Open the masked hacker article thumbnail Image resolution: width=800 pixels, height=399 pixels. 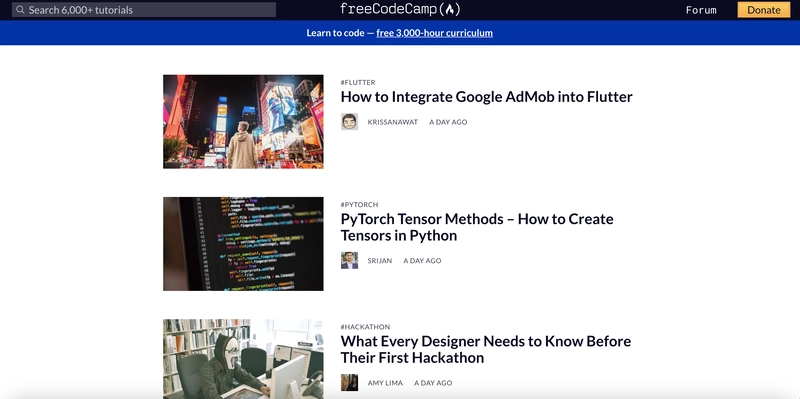pyautogui.click(x=243, y=359)
